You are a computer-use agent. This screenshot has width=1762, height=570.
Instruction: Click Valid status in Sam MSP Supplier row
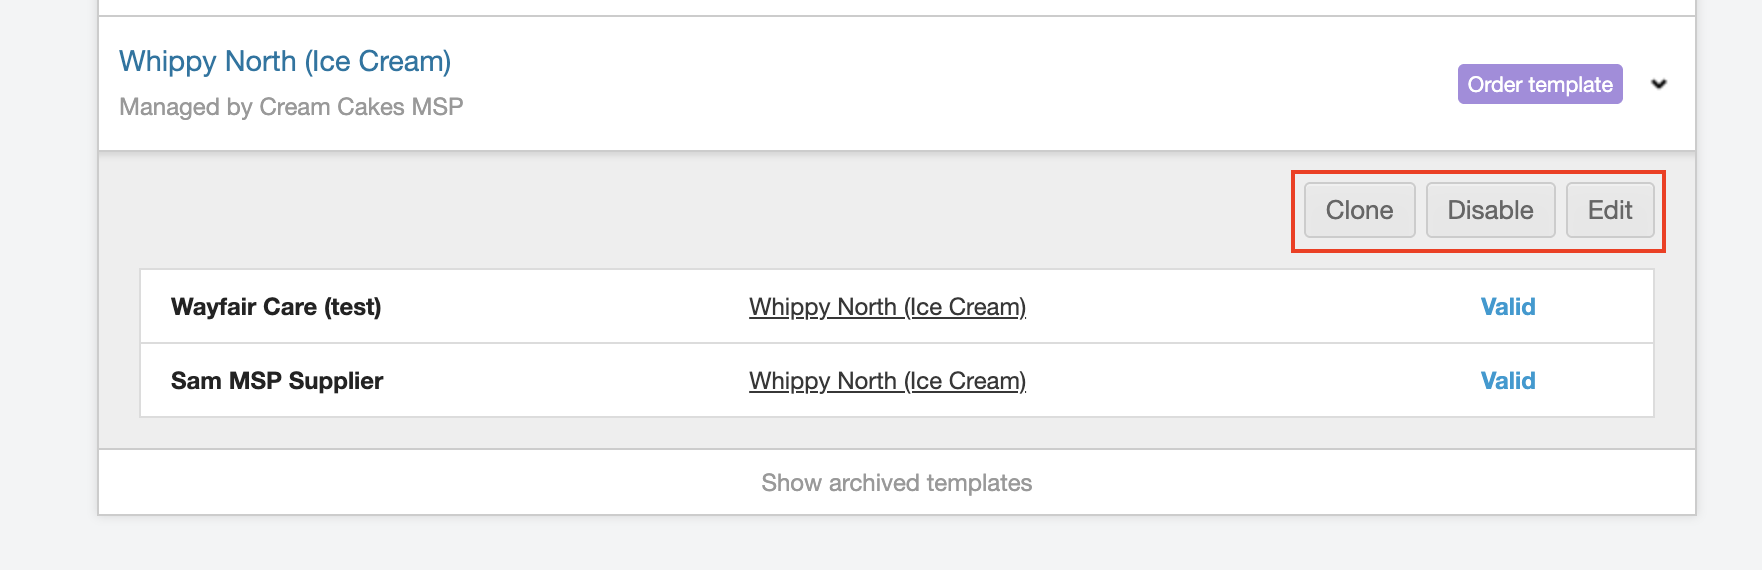1507,381
